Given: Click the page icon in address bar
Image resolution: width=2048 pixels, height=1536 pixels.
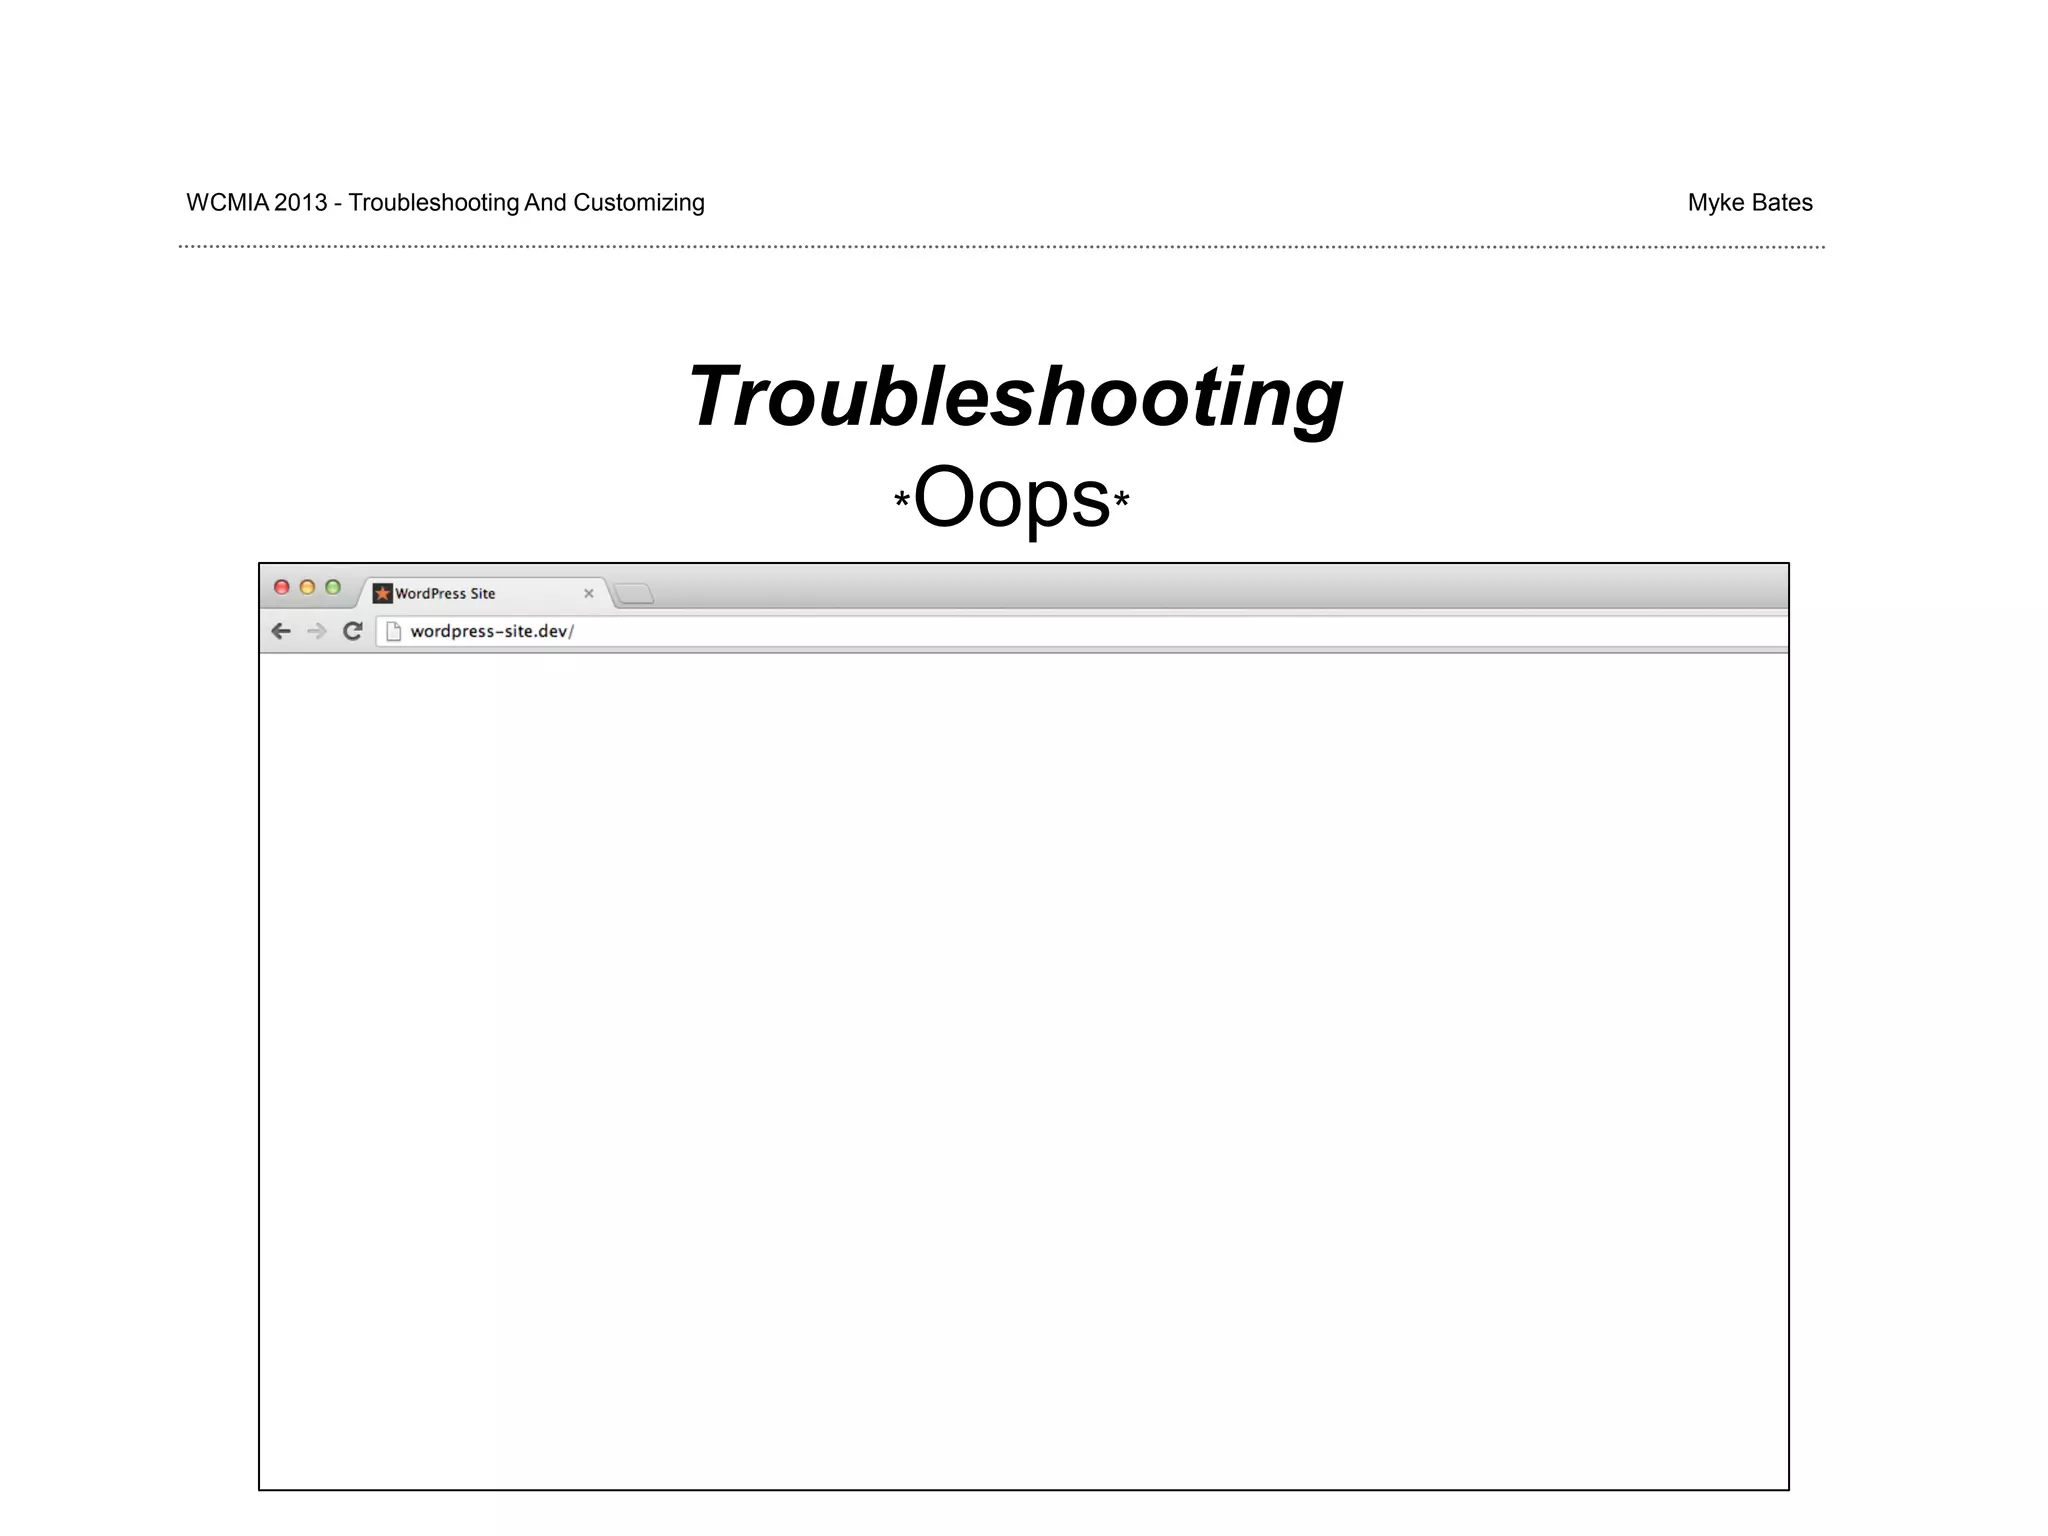Looking at the screenshot, I should point(393,631).
